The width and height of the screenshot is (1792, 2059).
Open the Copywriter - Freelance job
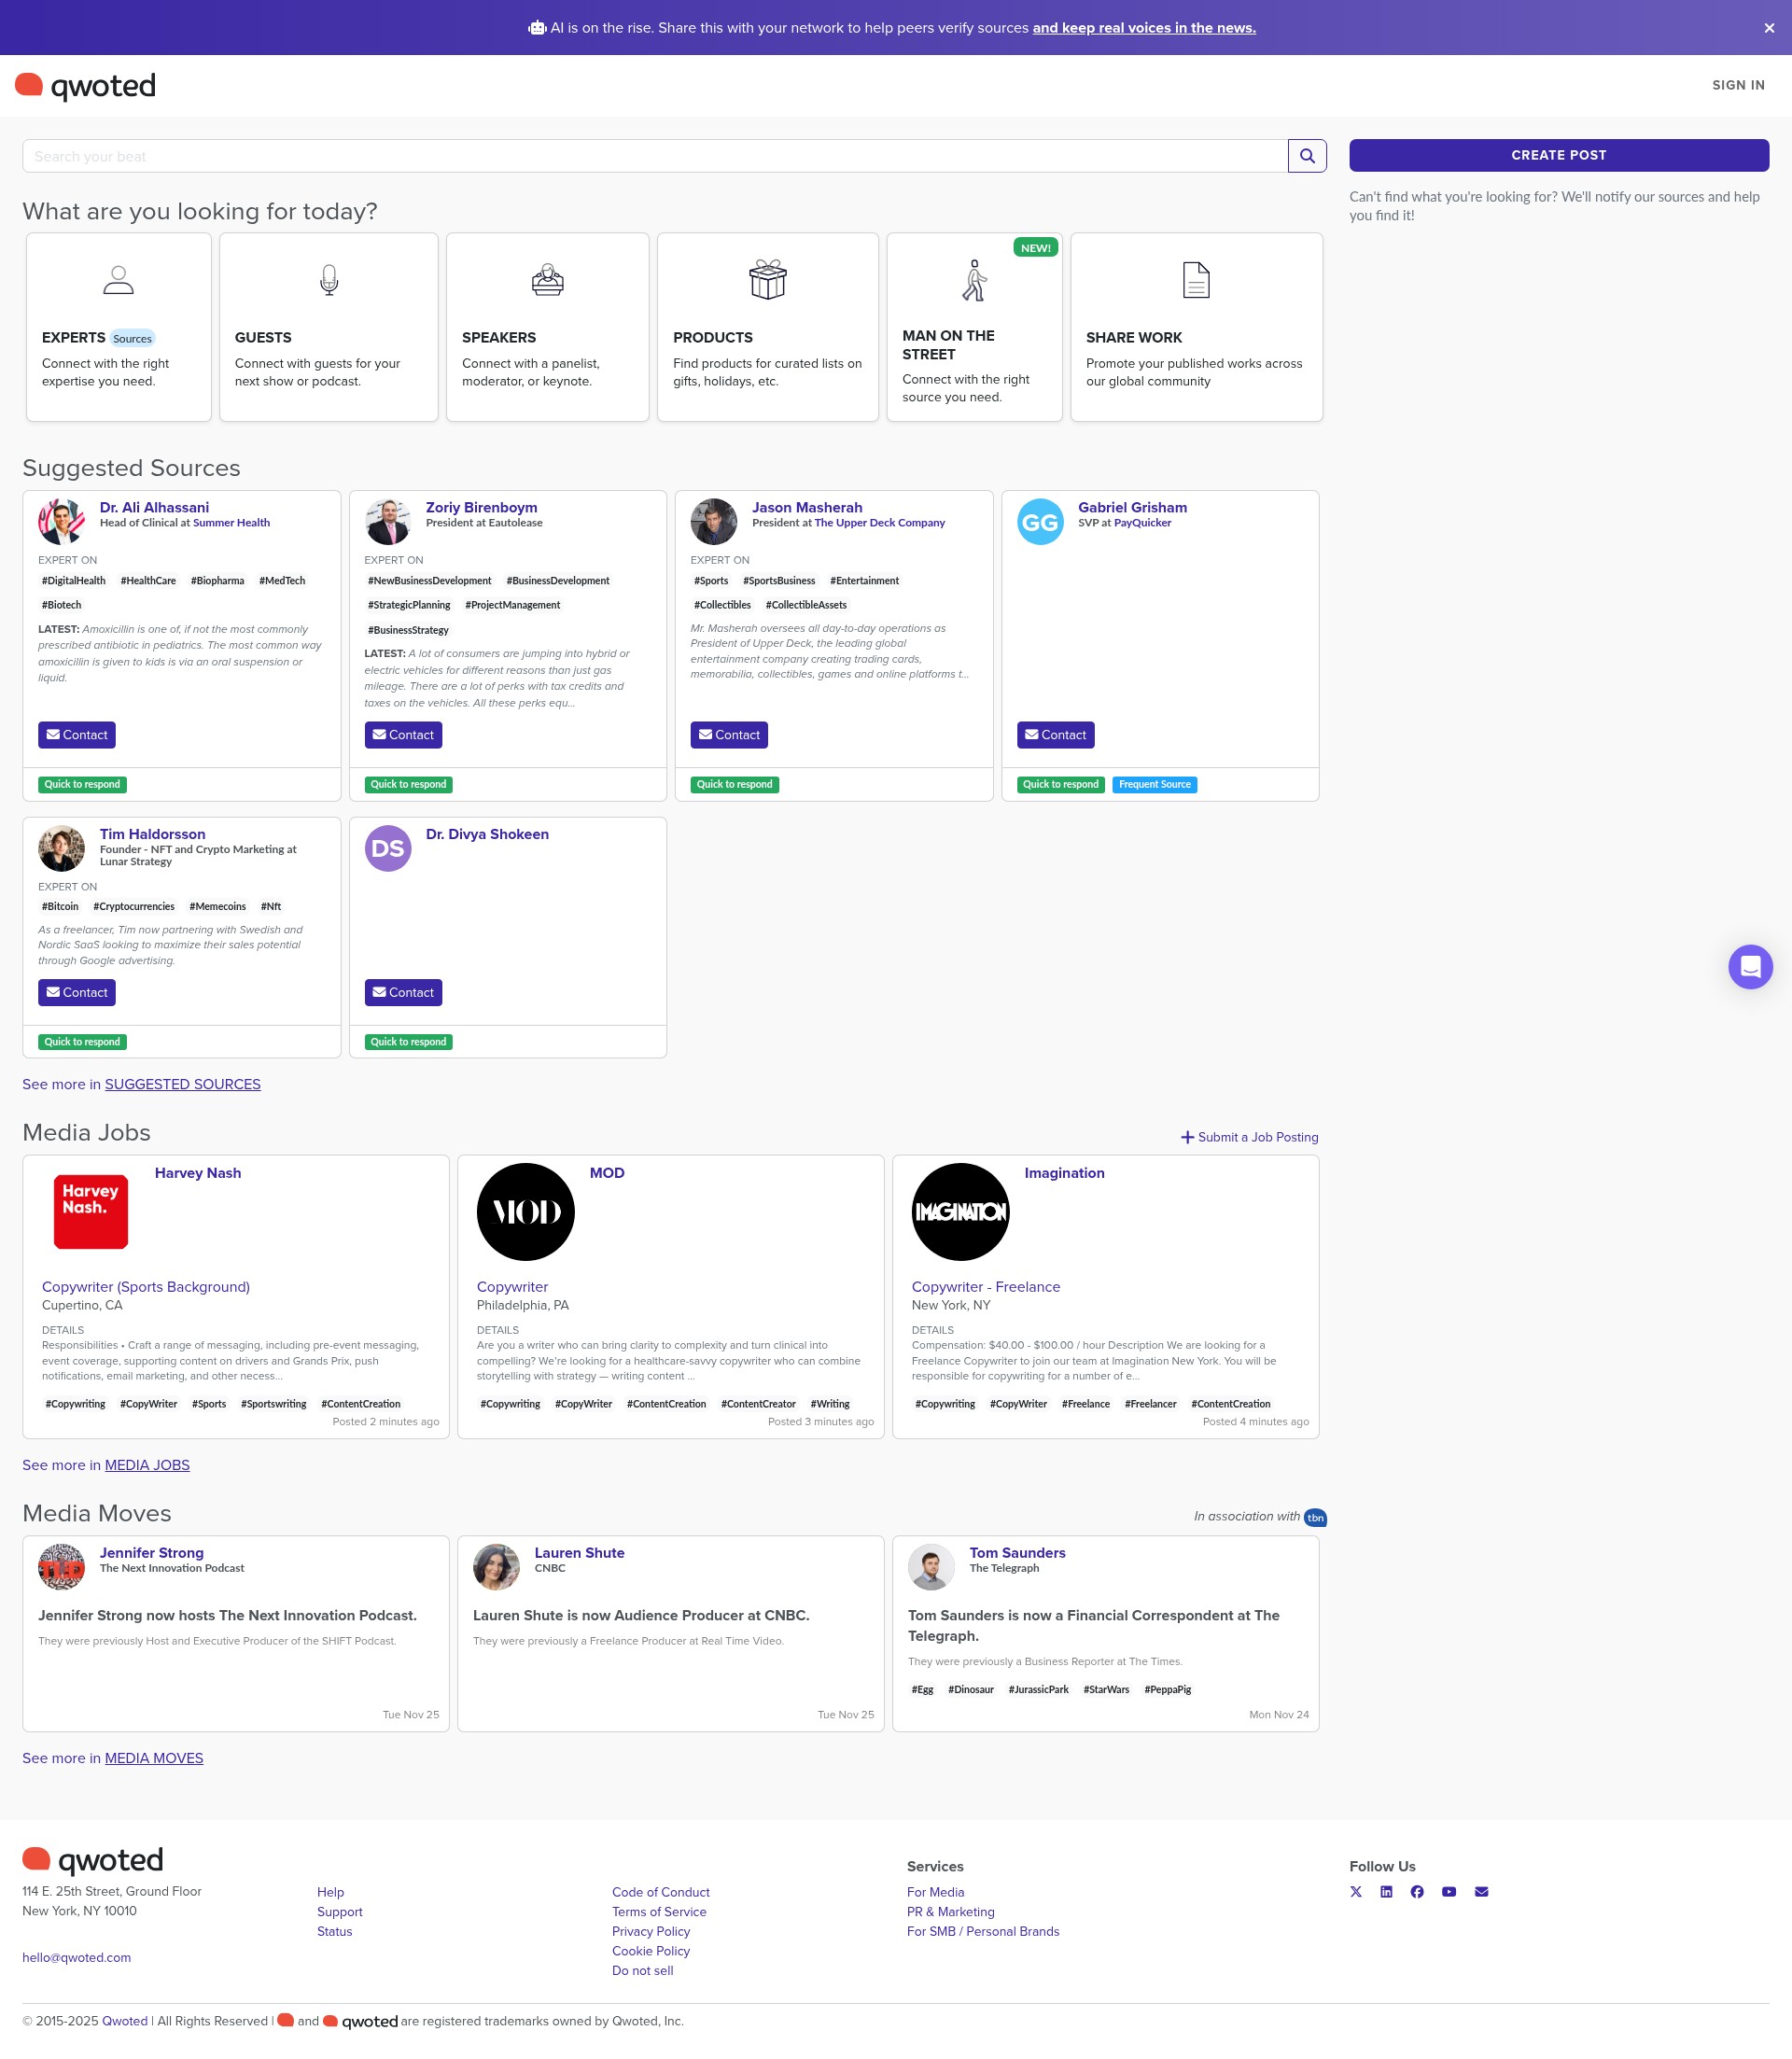(x=986, y=1287)
